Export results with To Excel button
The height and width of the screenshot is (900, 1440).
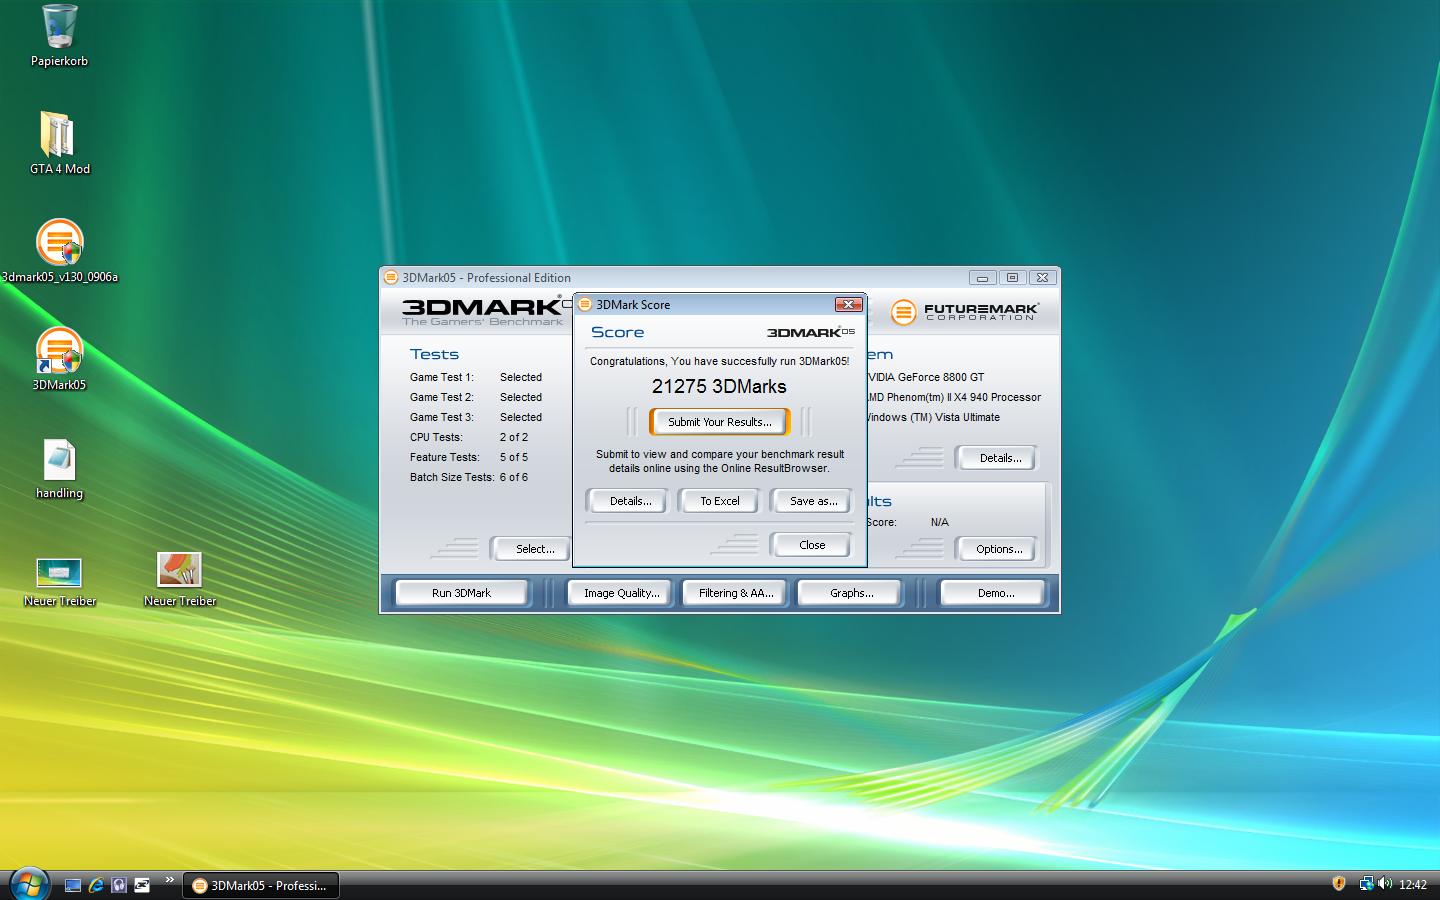[720, 501]
